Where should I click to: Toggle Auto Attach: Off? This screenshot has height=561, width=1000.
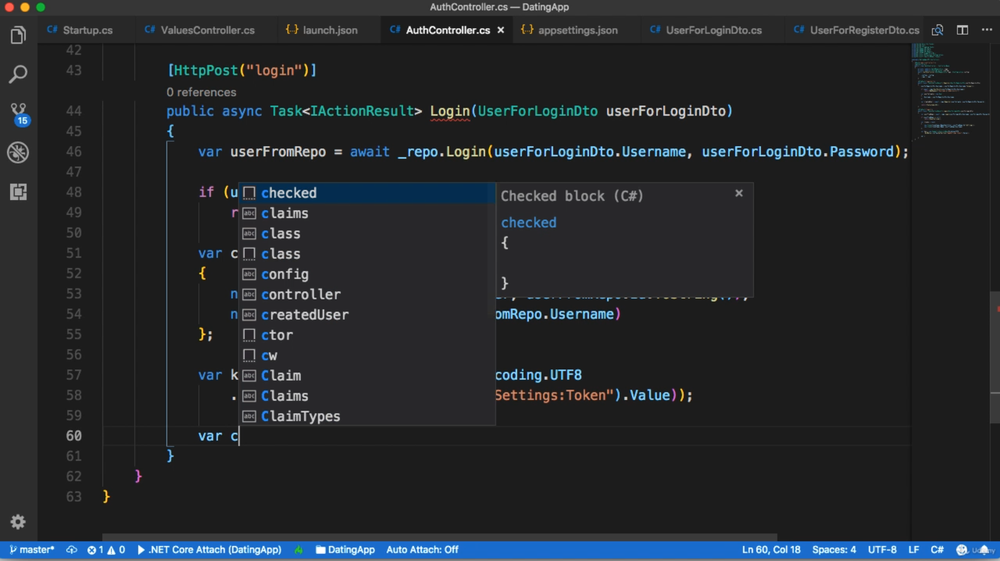(422, 550)
